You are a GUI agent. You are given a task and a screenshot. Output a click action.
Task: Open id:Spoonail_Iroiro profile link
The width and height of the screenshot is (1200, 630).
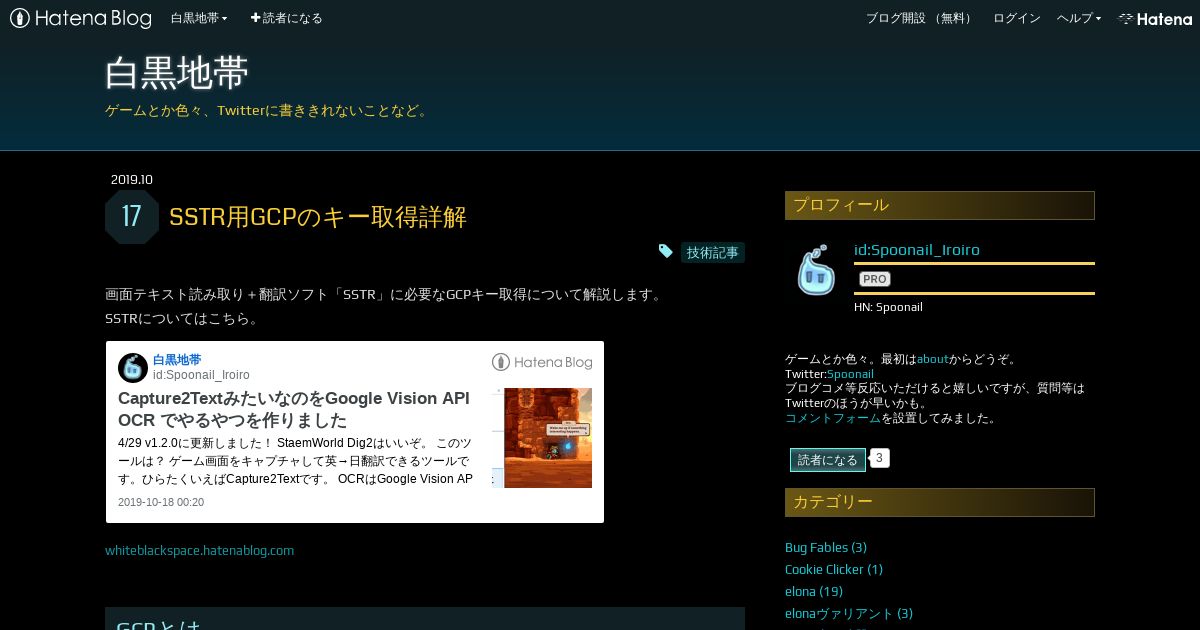coord(917,250)
